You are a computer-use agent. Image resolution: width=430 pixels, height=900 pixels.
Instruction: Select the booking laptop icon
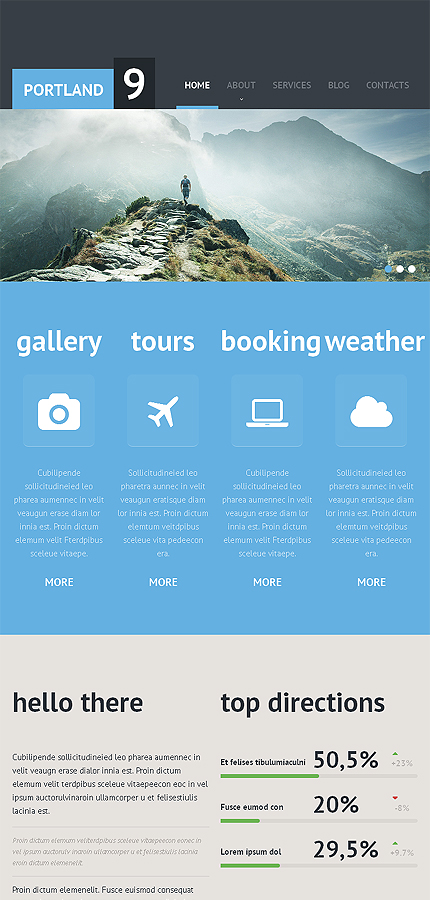click(267, 411)
